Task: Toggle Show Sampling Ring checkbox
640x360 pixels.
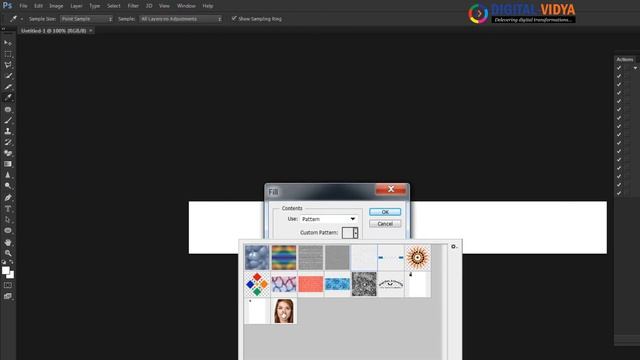Action: (234, 18)
